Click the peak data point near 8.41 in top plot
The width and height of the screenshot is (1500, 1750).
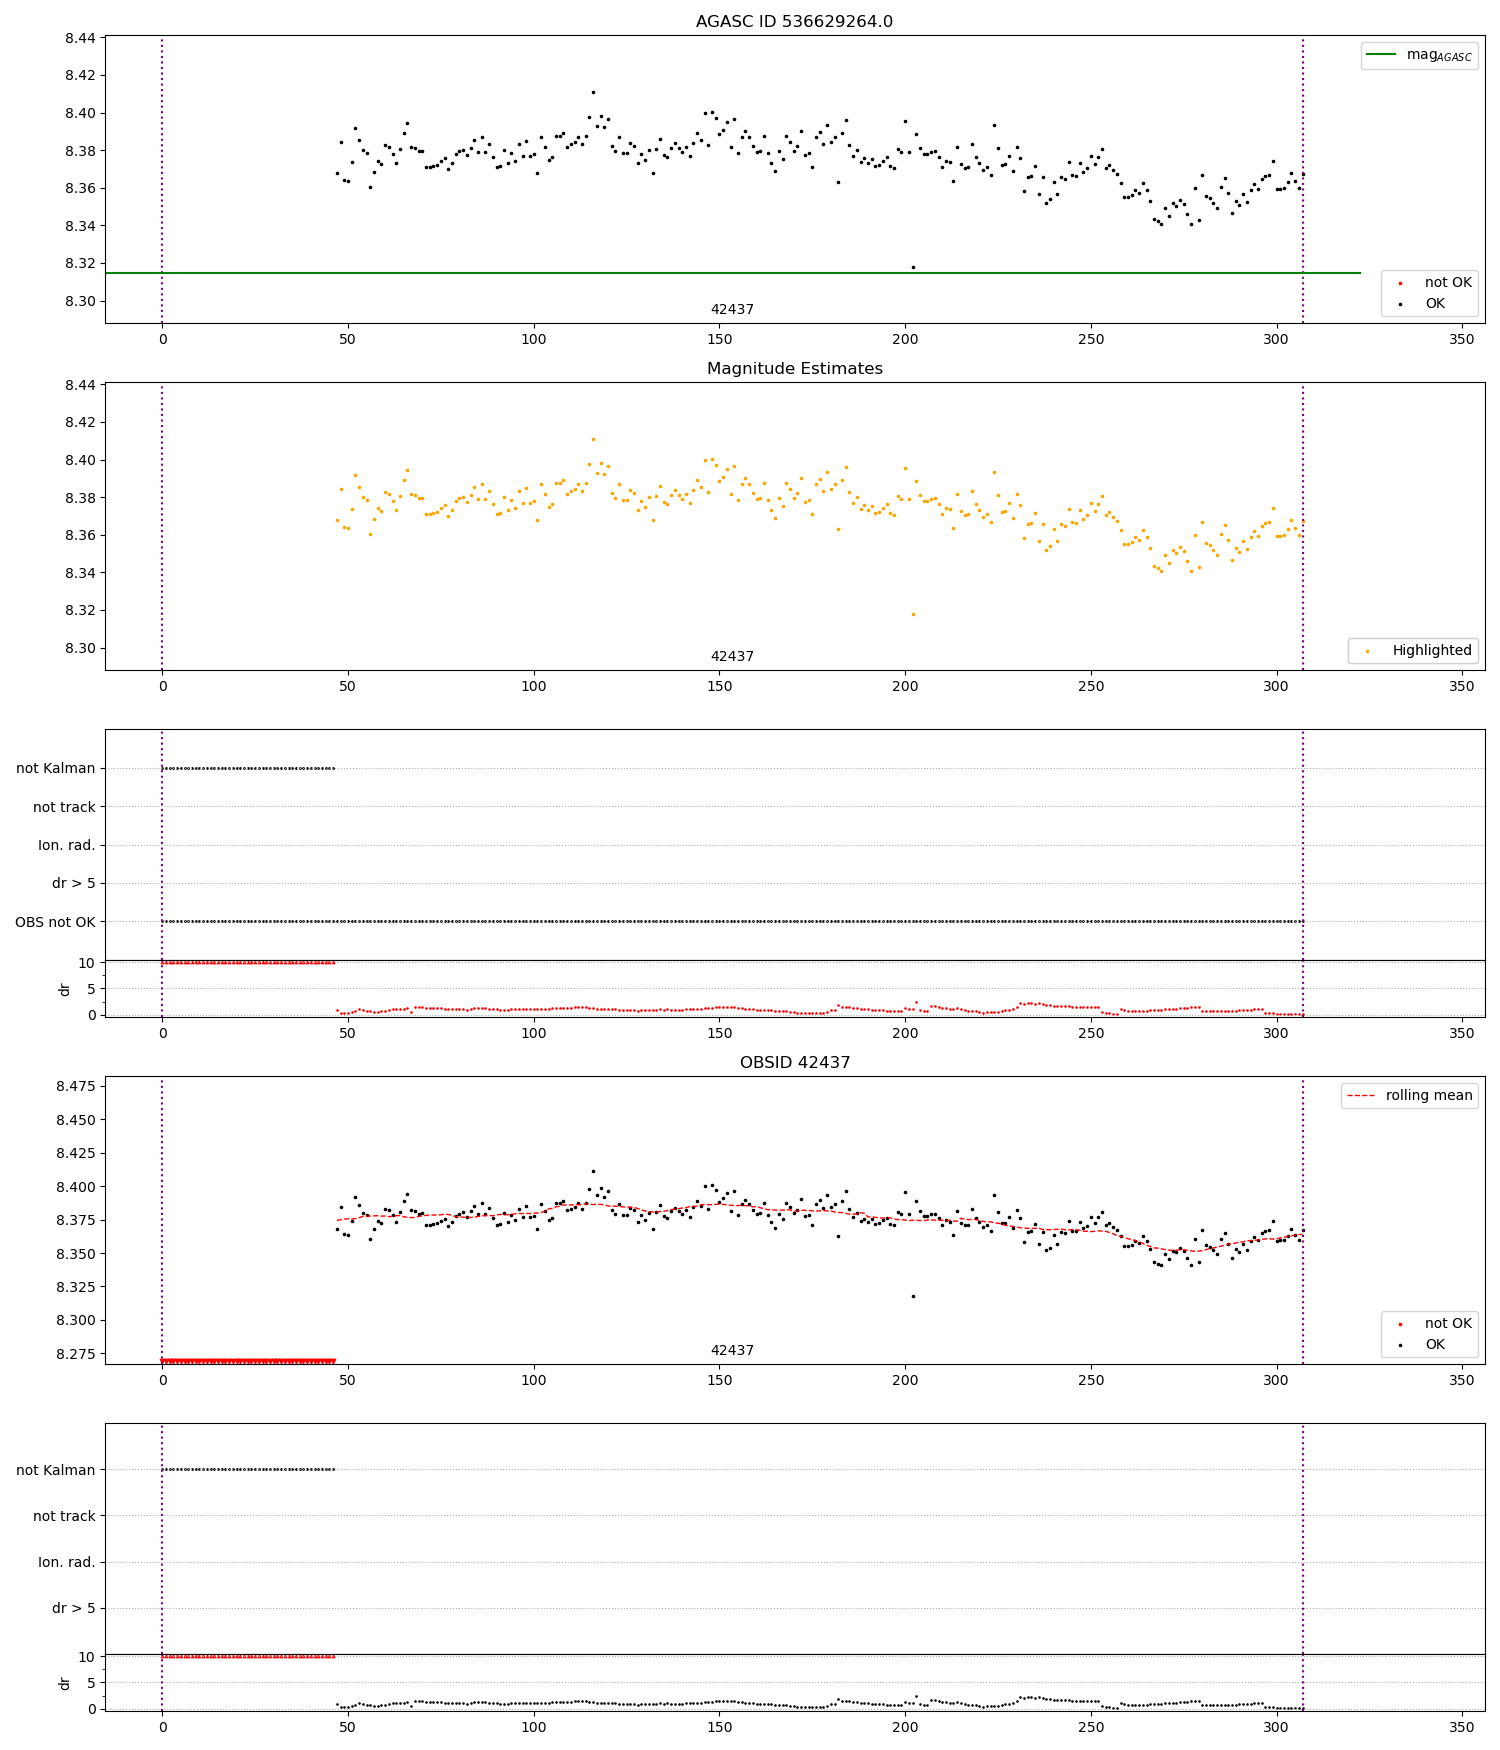coord(593,92)
